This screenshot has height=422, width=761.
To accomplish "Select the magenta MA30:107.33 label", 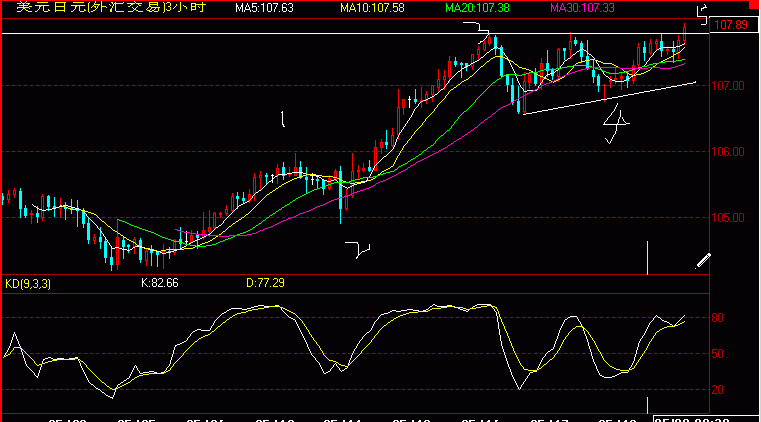I will (582, 8).
